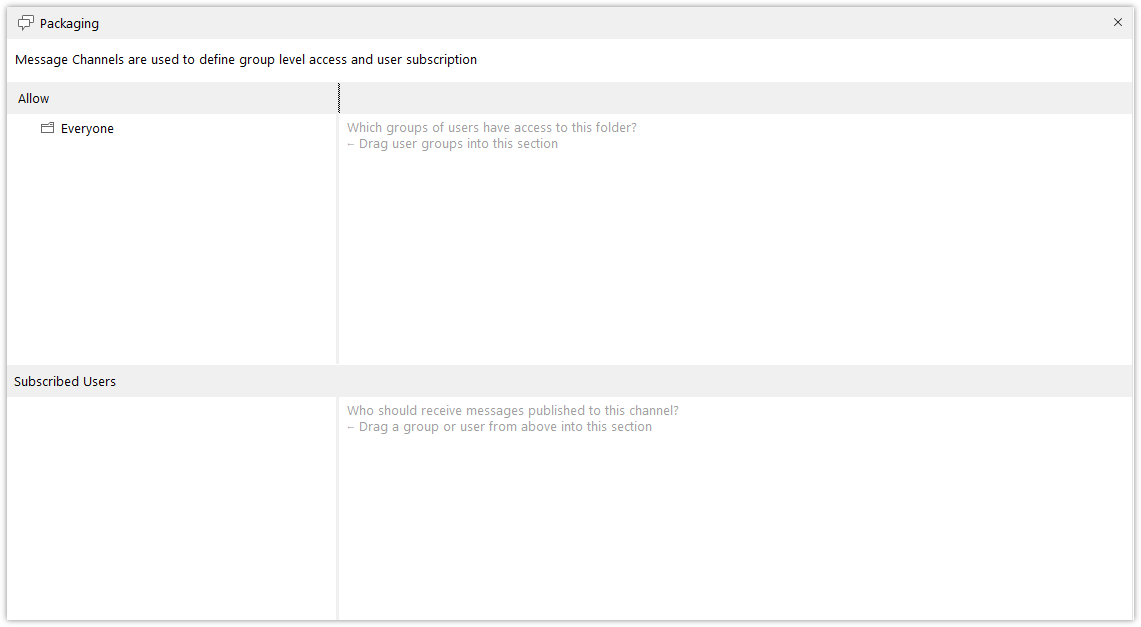1141x627 pixels.
Task: Click the Packaging message channel icon
Action: pyautogui.click(x=25, y=23)
